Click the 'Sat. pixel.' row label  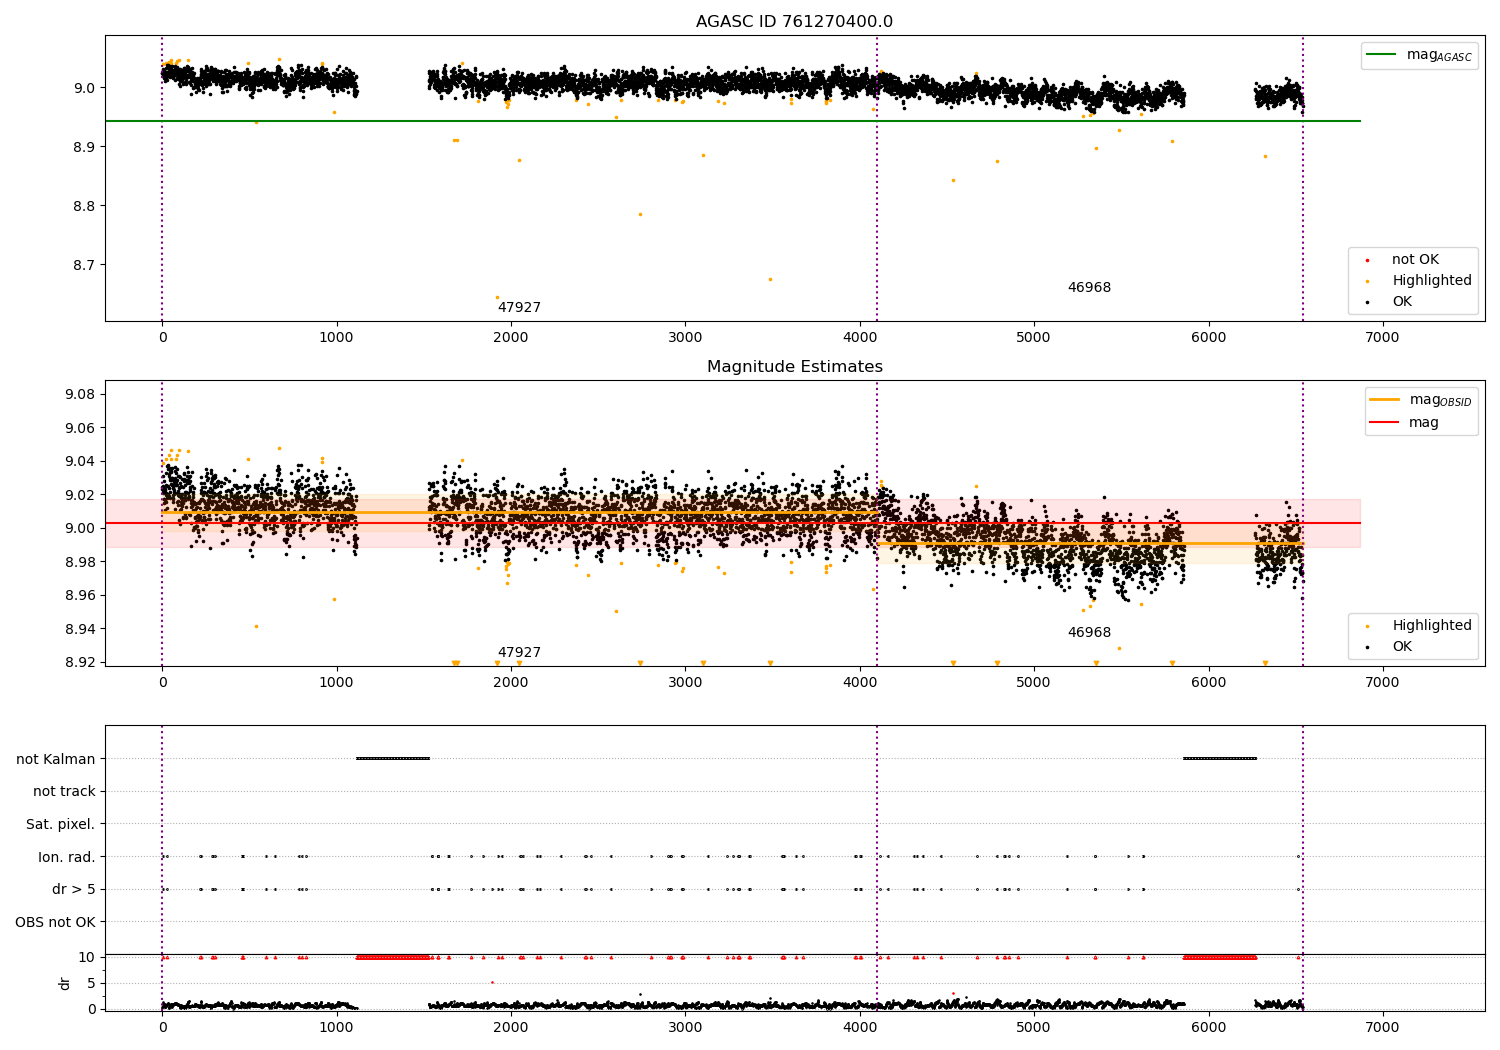tap(61, 824)
